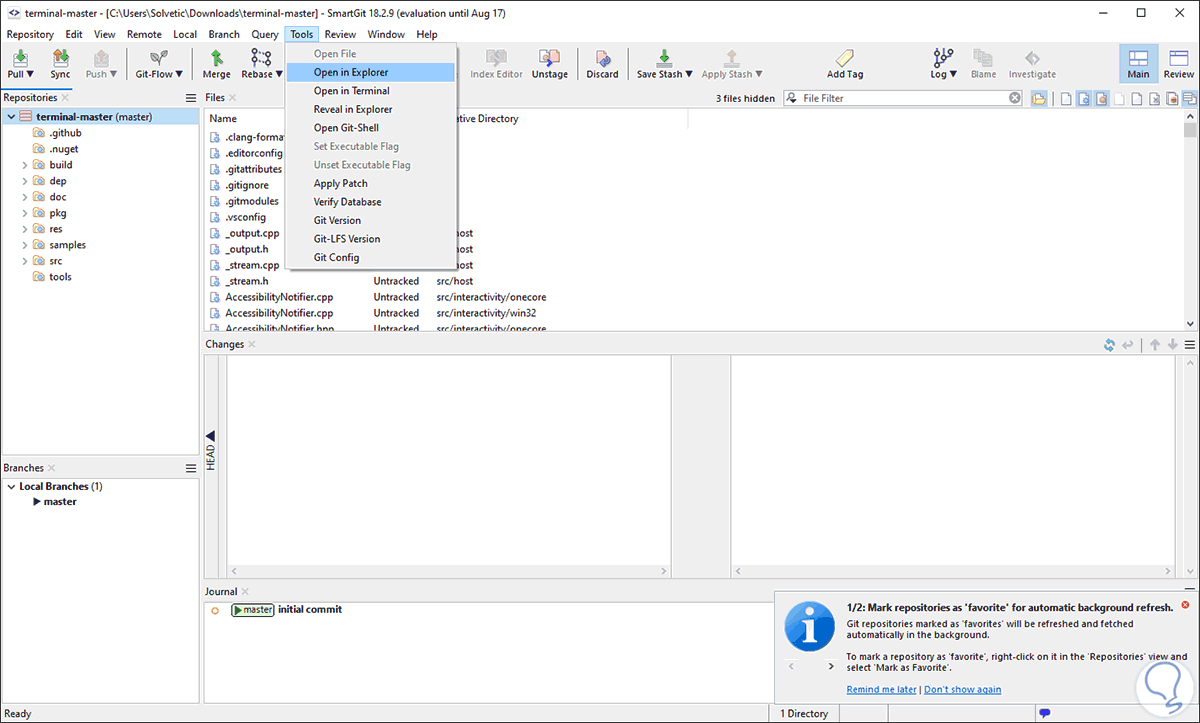Toggle the file icon with red marker
The height and width of the screenshot is (723, 1200).
1172,98
